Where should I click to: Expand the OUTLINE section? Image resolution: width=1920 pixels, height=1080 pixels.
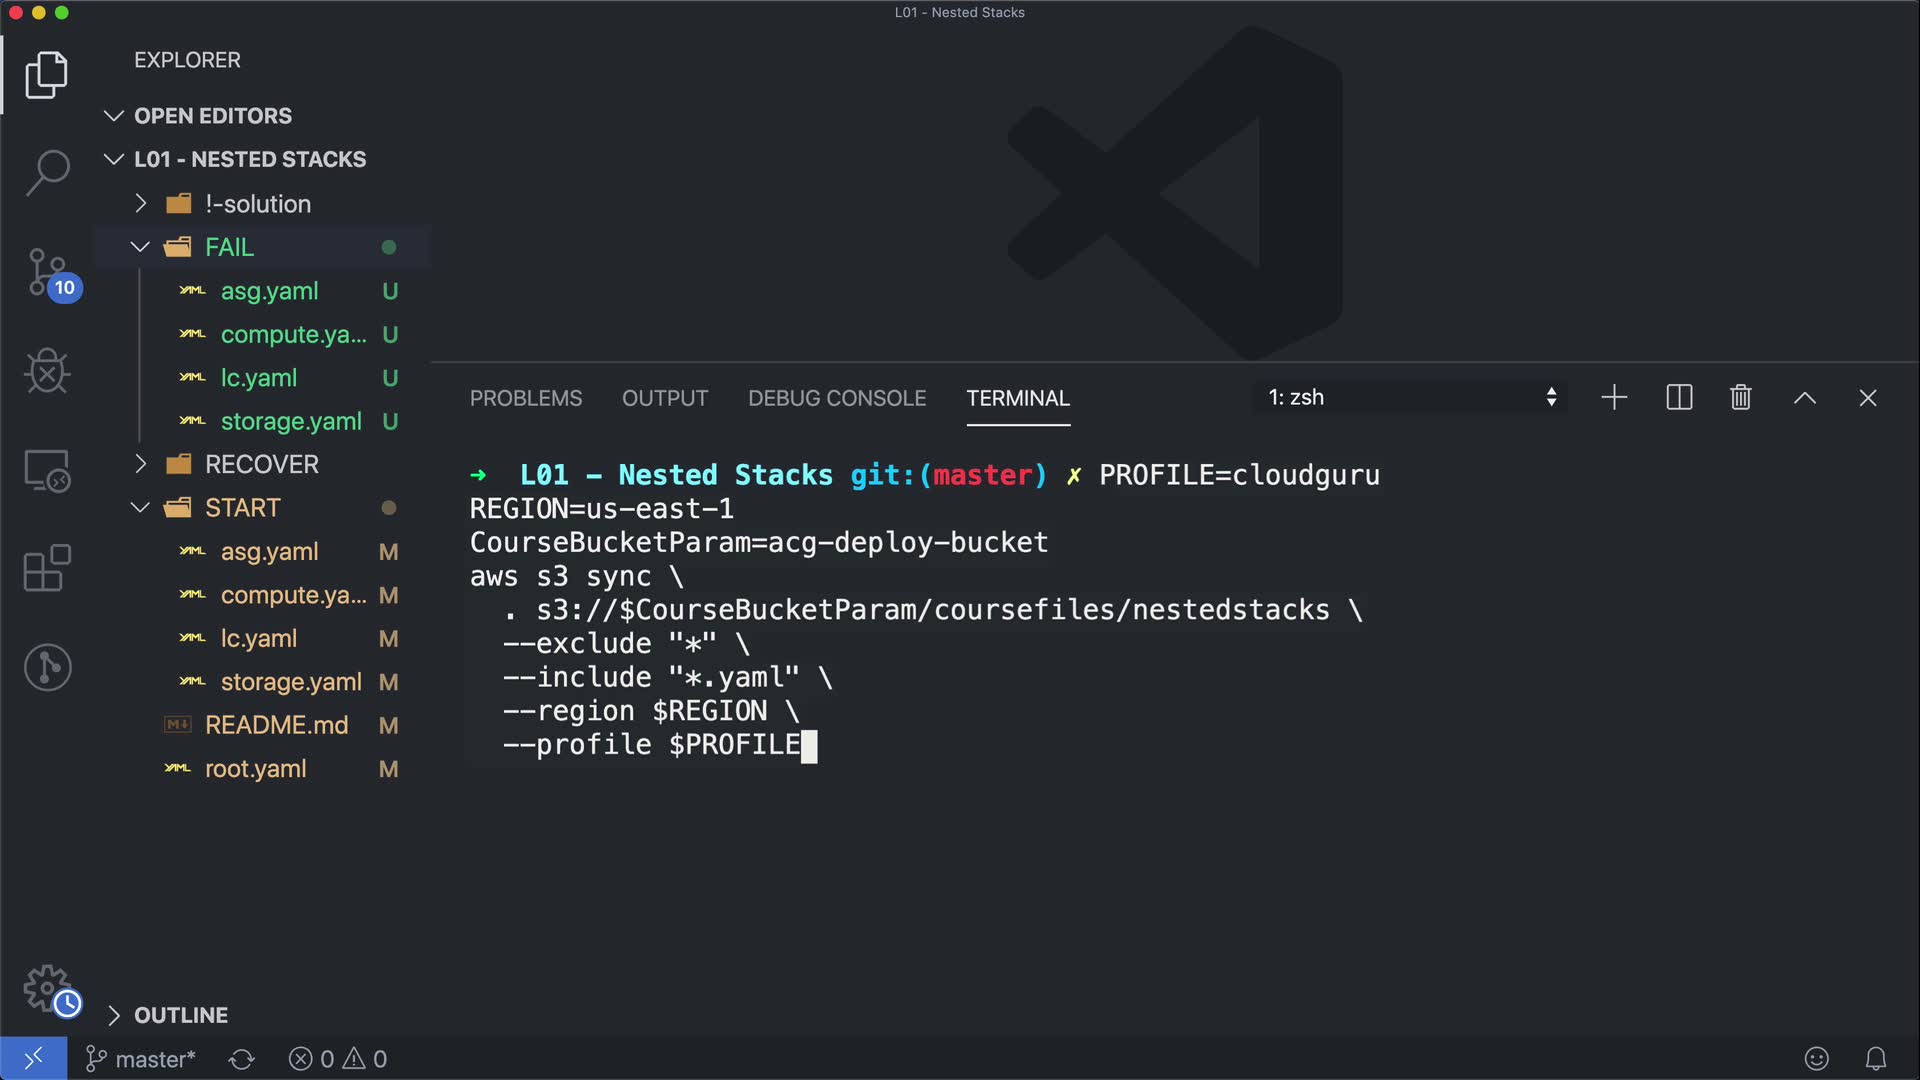pos(181,1015)
